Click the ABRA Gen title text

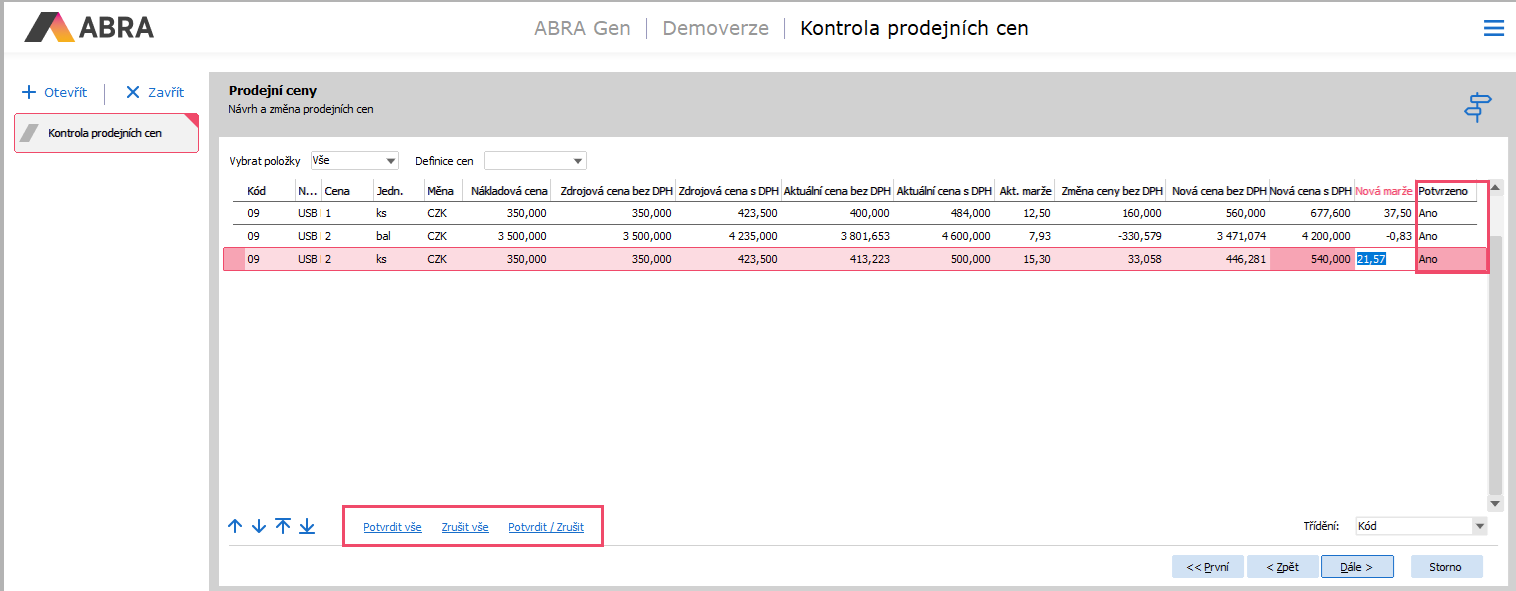(x=583, y=28)
